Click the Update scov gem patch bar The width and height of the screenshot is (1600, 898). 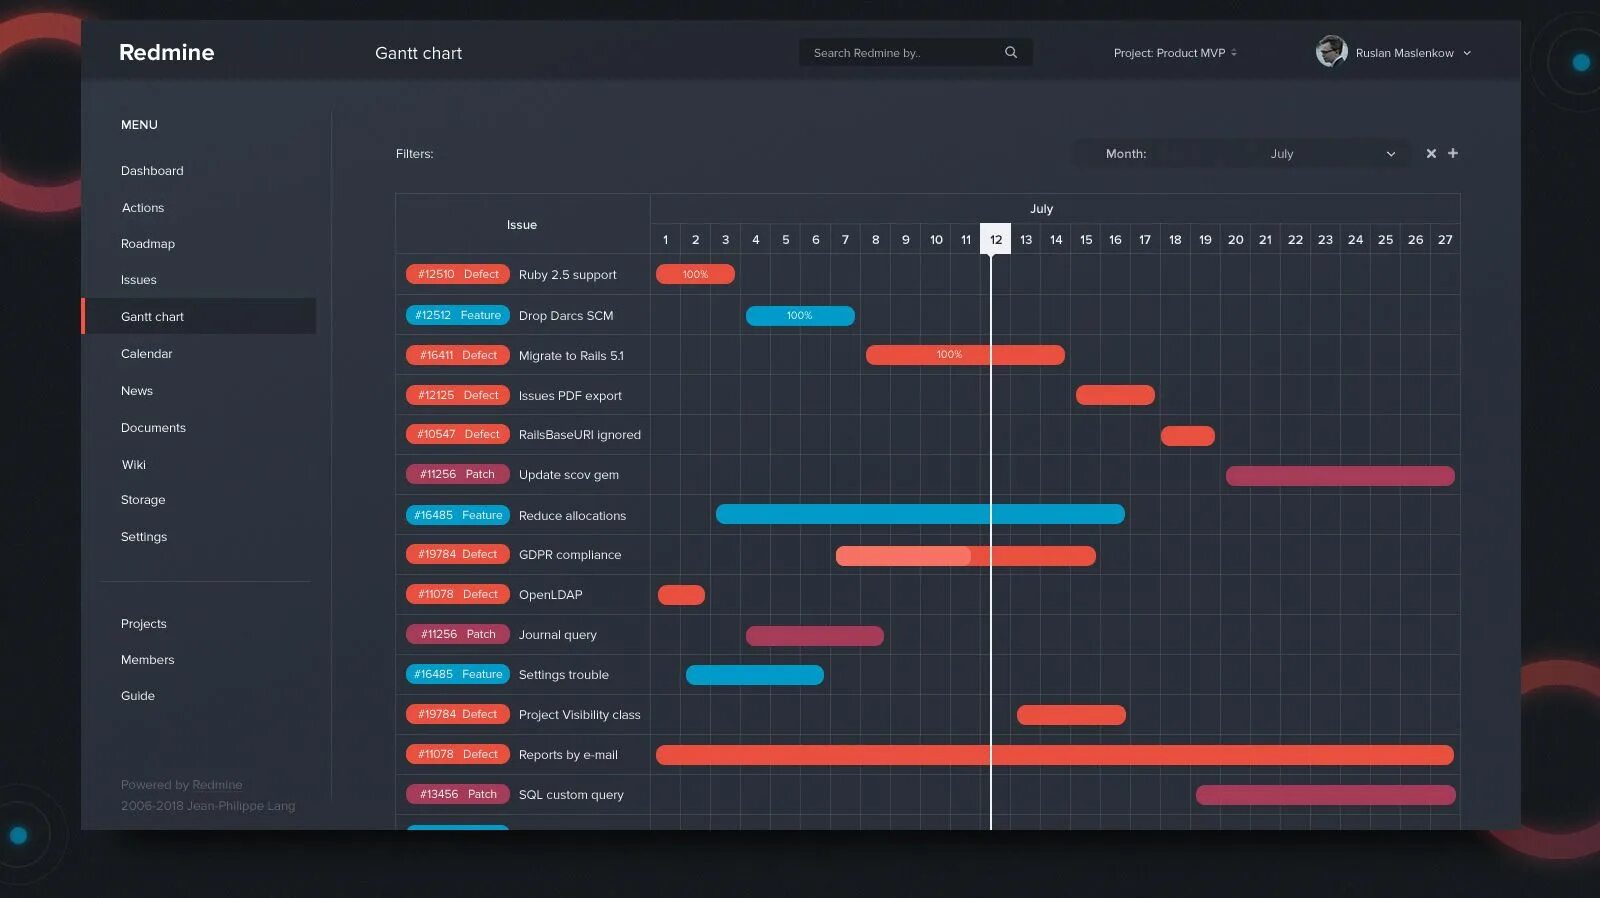point(1340,476)
